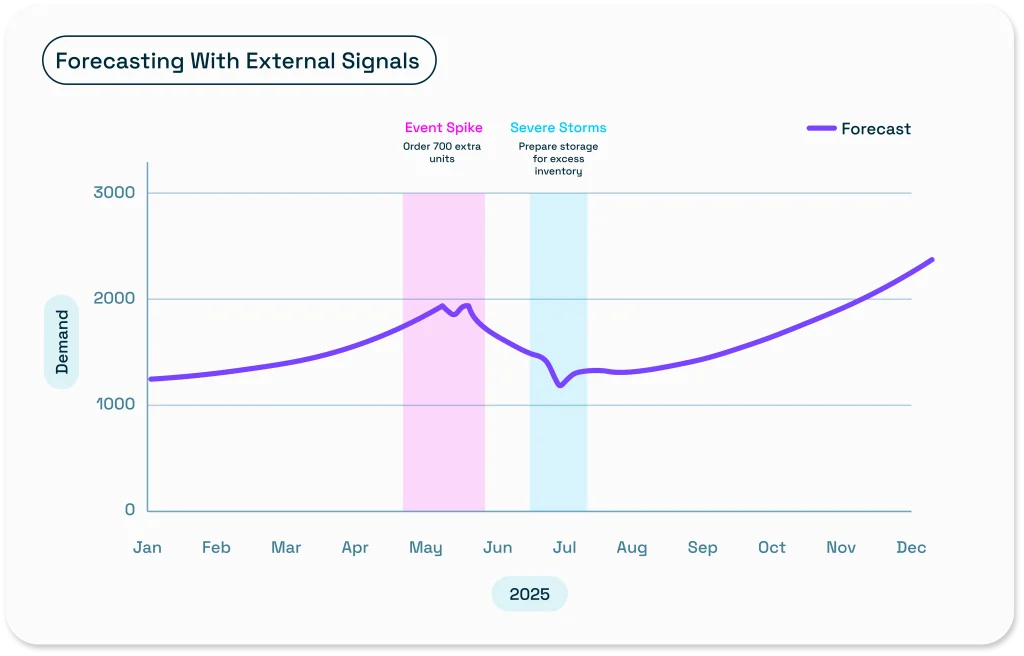Click the Forecasting With External Signals title
Viewport: 1024px width, 656px height.
coord(238,60)
